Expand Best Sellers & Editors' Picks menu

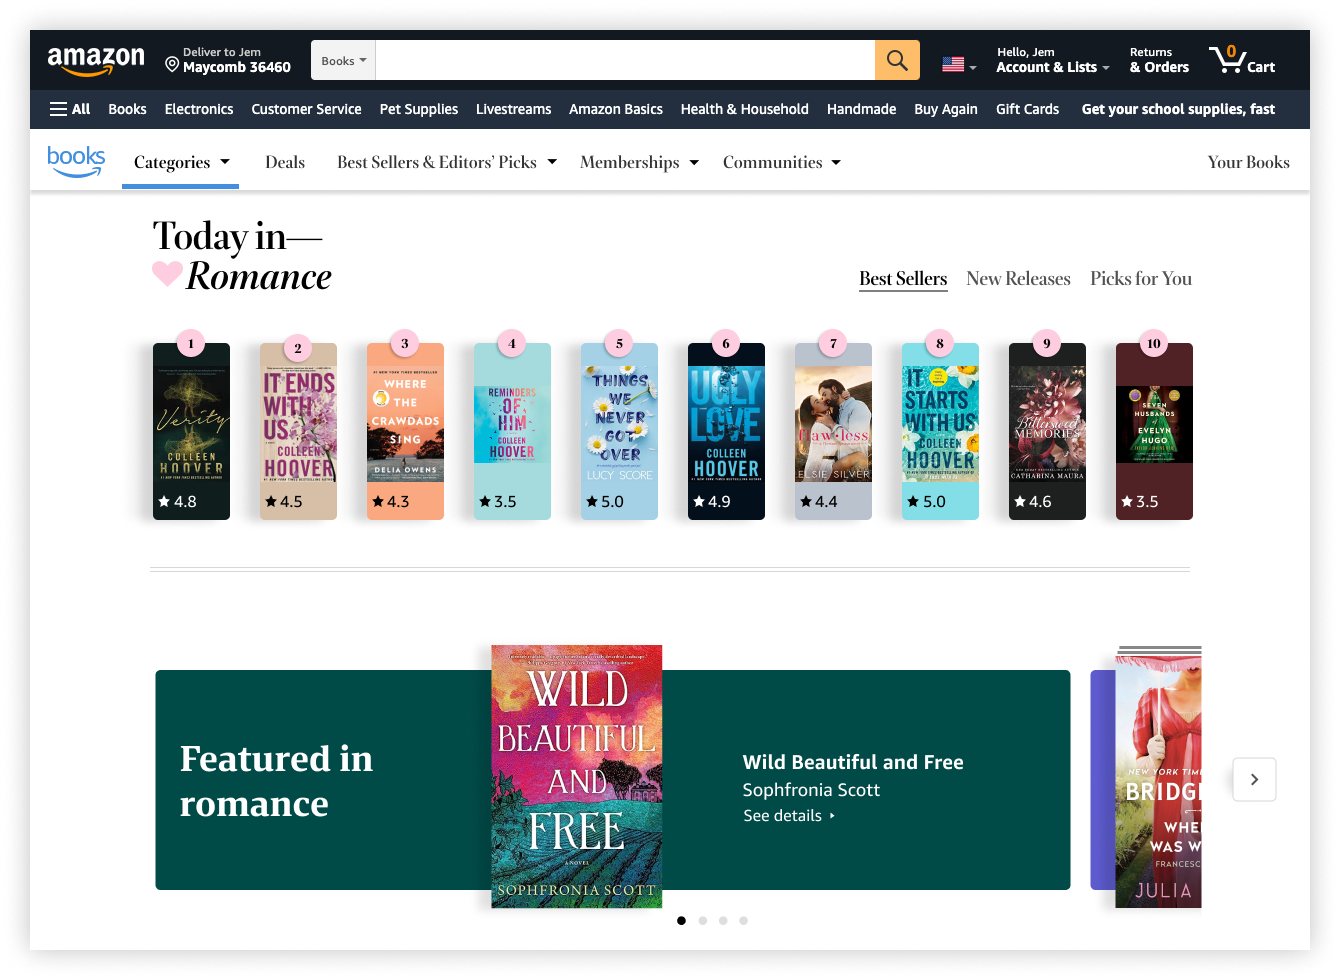(447, 162)
